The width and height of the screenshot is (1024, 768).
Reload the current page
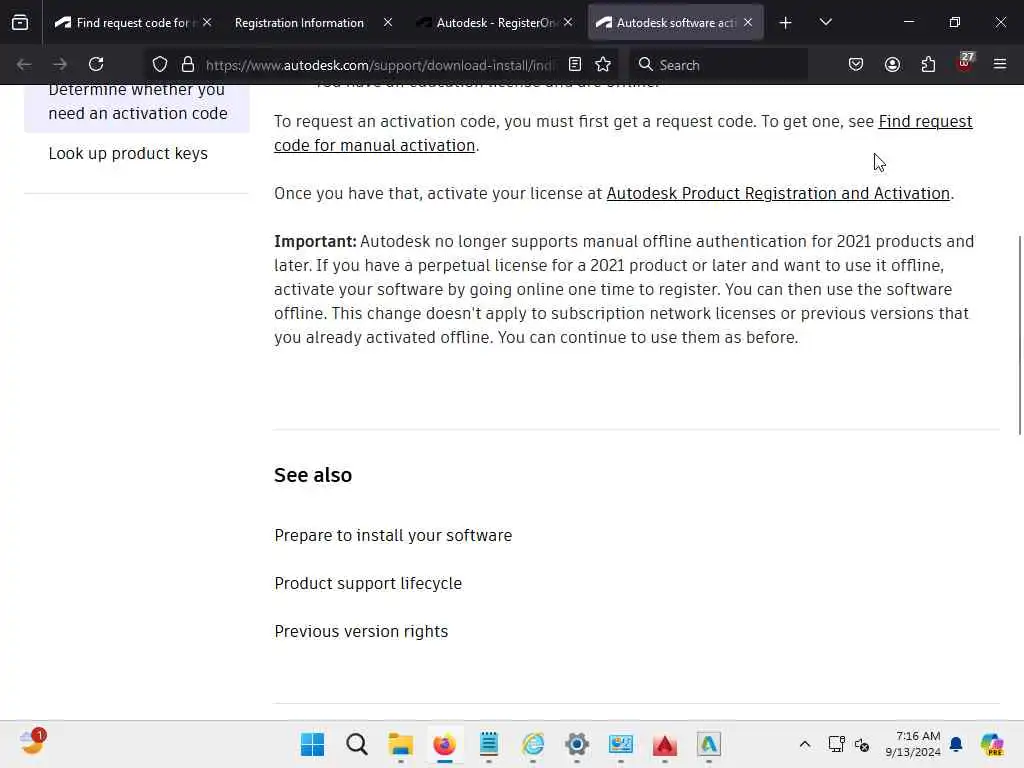tap(96, 64)
